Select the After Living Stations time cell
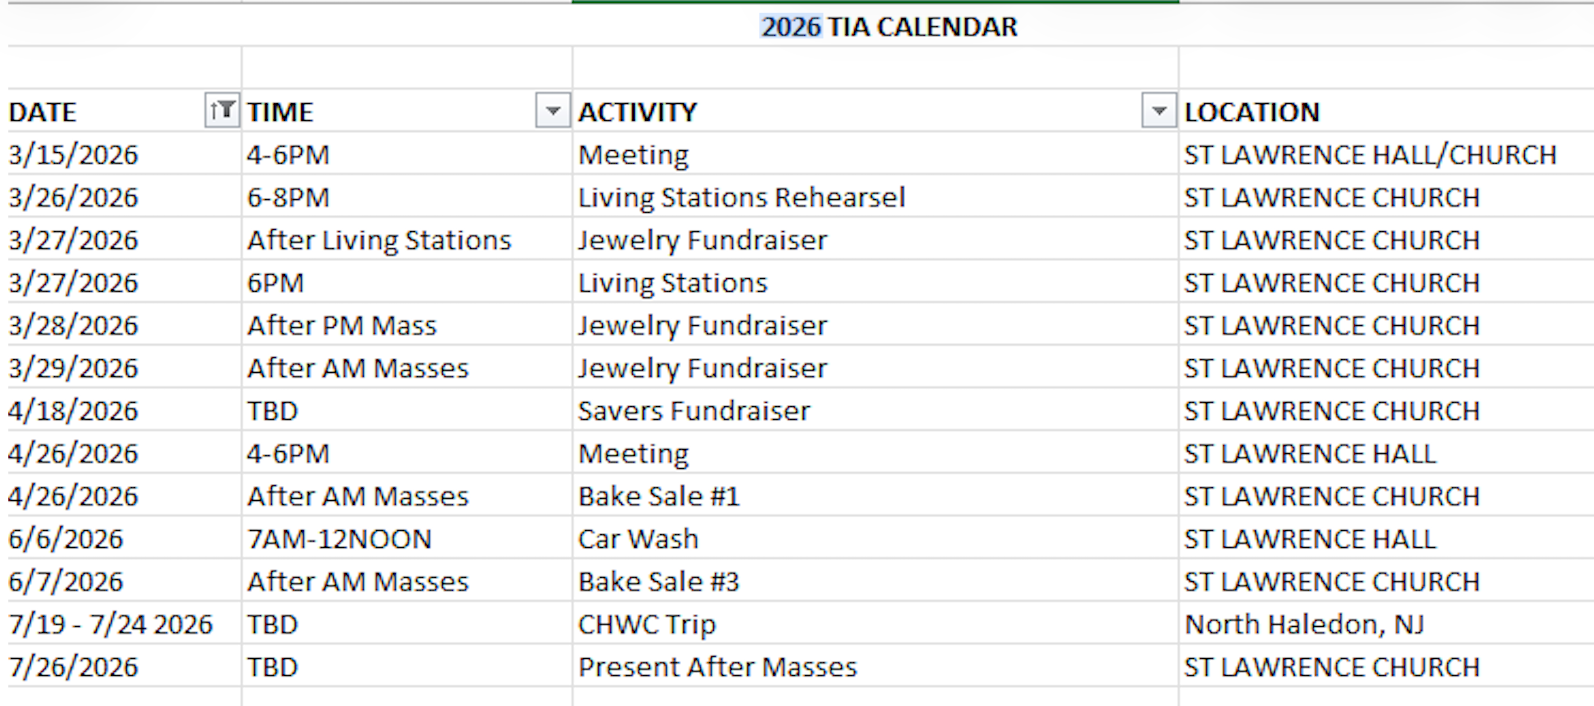The width and height of the screenshot is (1594, 706). [x=379, y=240]
